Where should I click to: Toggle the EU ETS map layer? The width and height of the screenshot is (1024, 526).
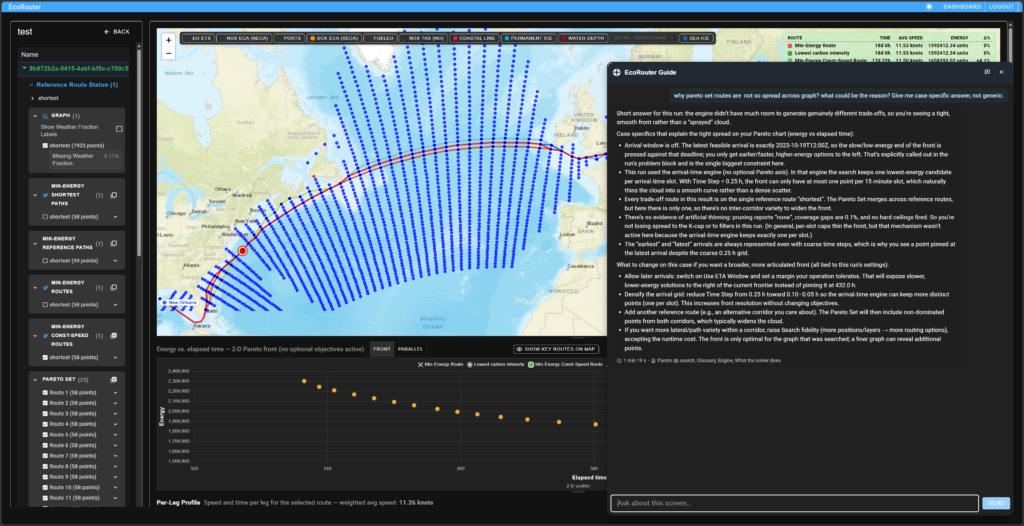pyautogui.click(x=197, y=39)
